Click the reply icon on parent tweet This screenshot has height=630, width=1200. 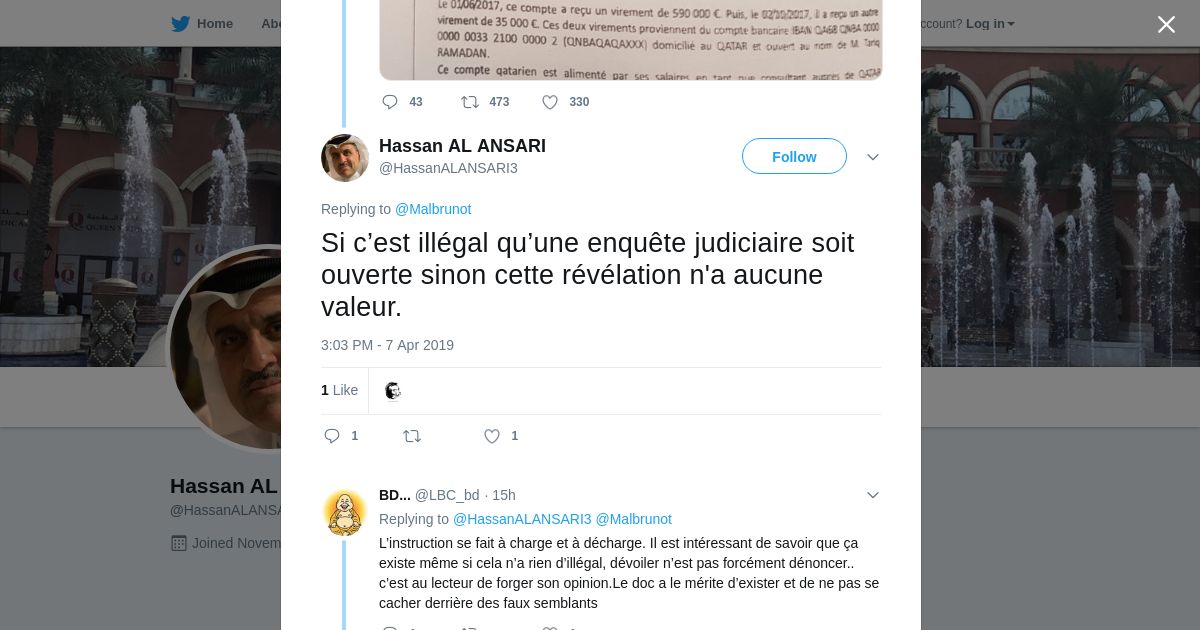pyautogui.click(x=390, y=102)
